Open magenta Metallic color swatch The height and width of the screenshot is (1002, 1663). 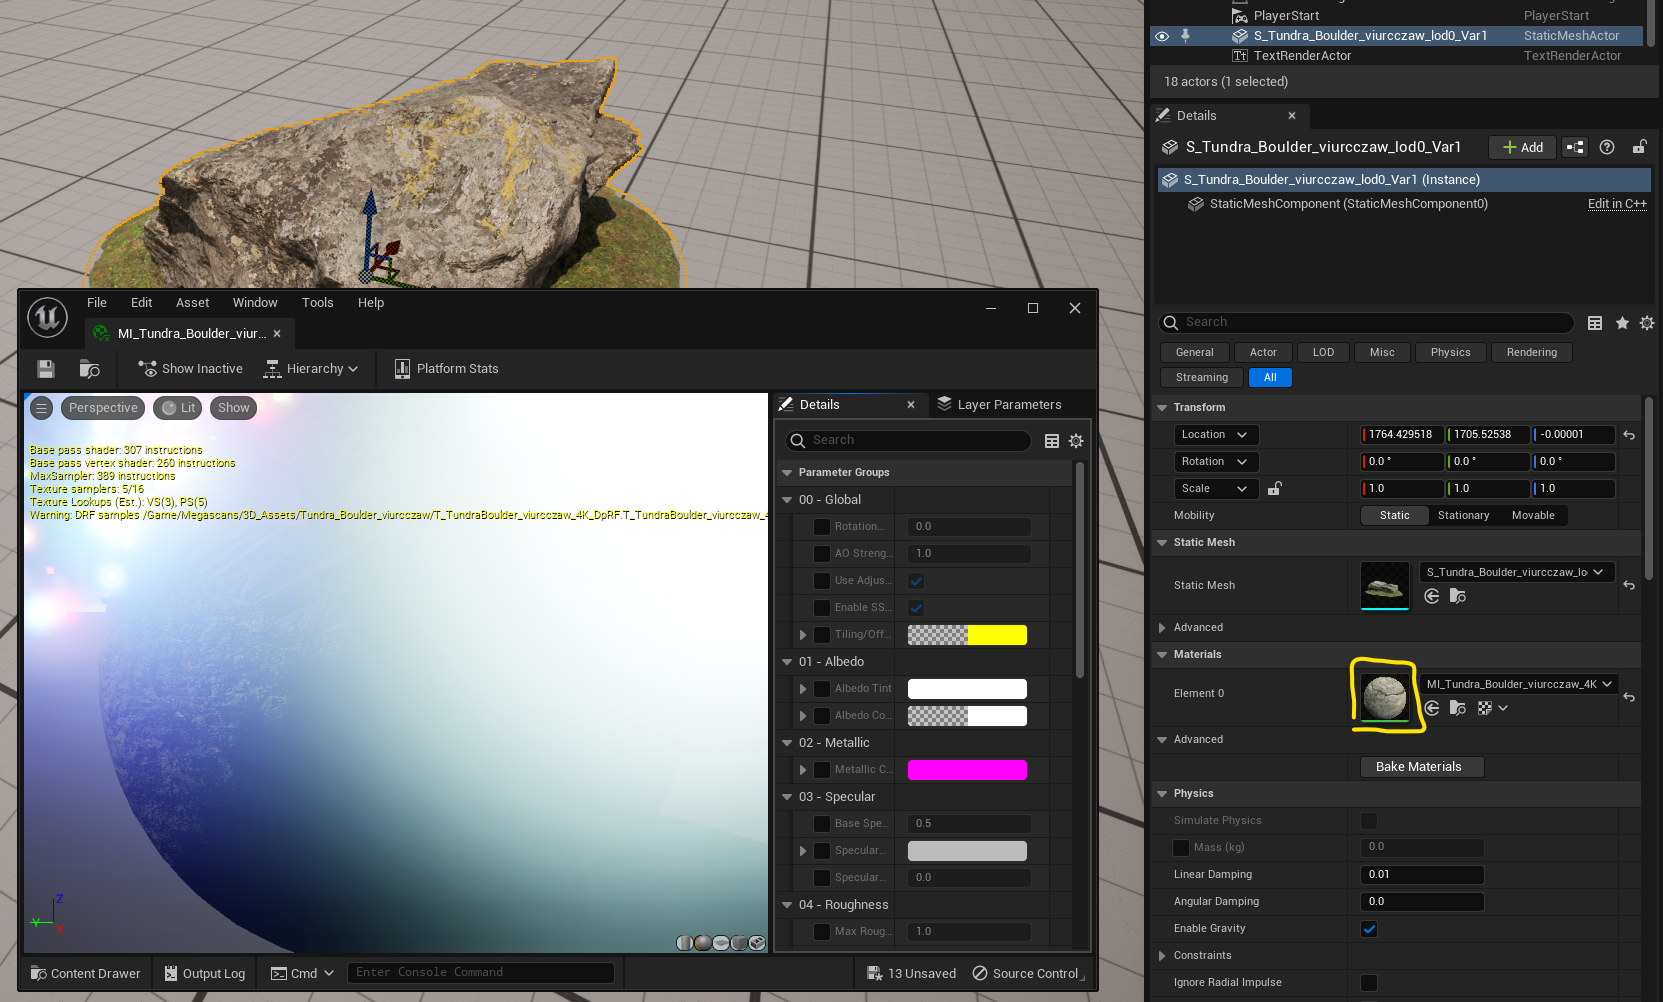tap(967, 770)
